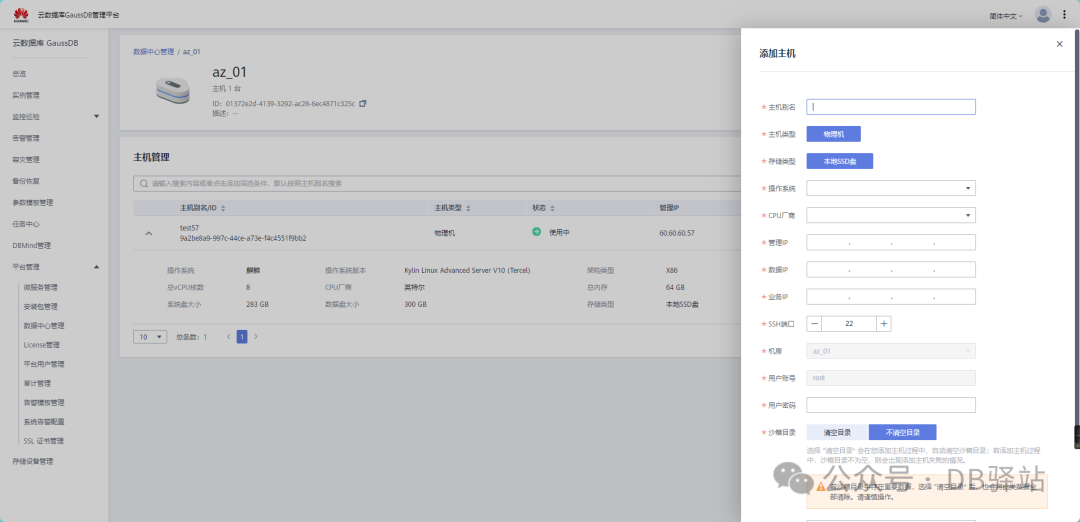Viewport: 1080px width, 522px height.
Task: Open License管理 submenu item
Action: 42,345
